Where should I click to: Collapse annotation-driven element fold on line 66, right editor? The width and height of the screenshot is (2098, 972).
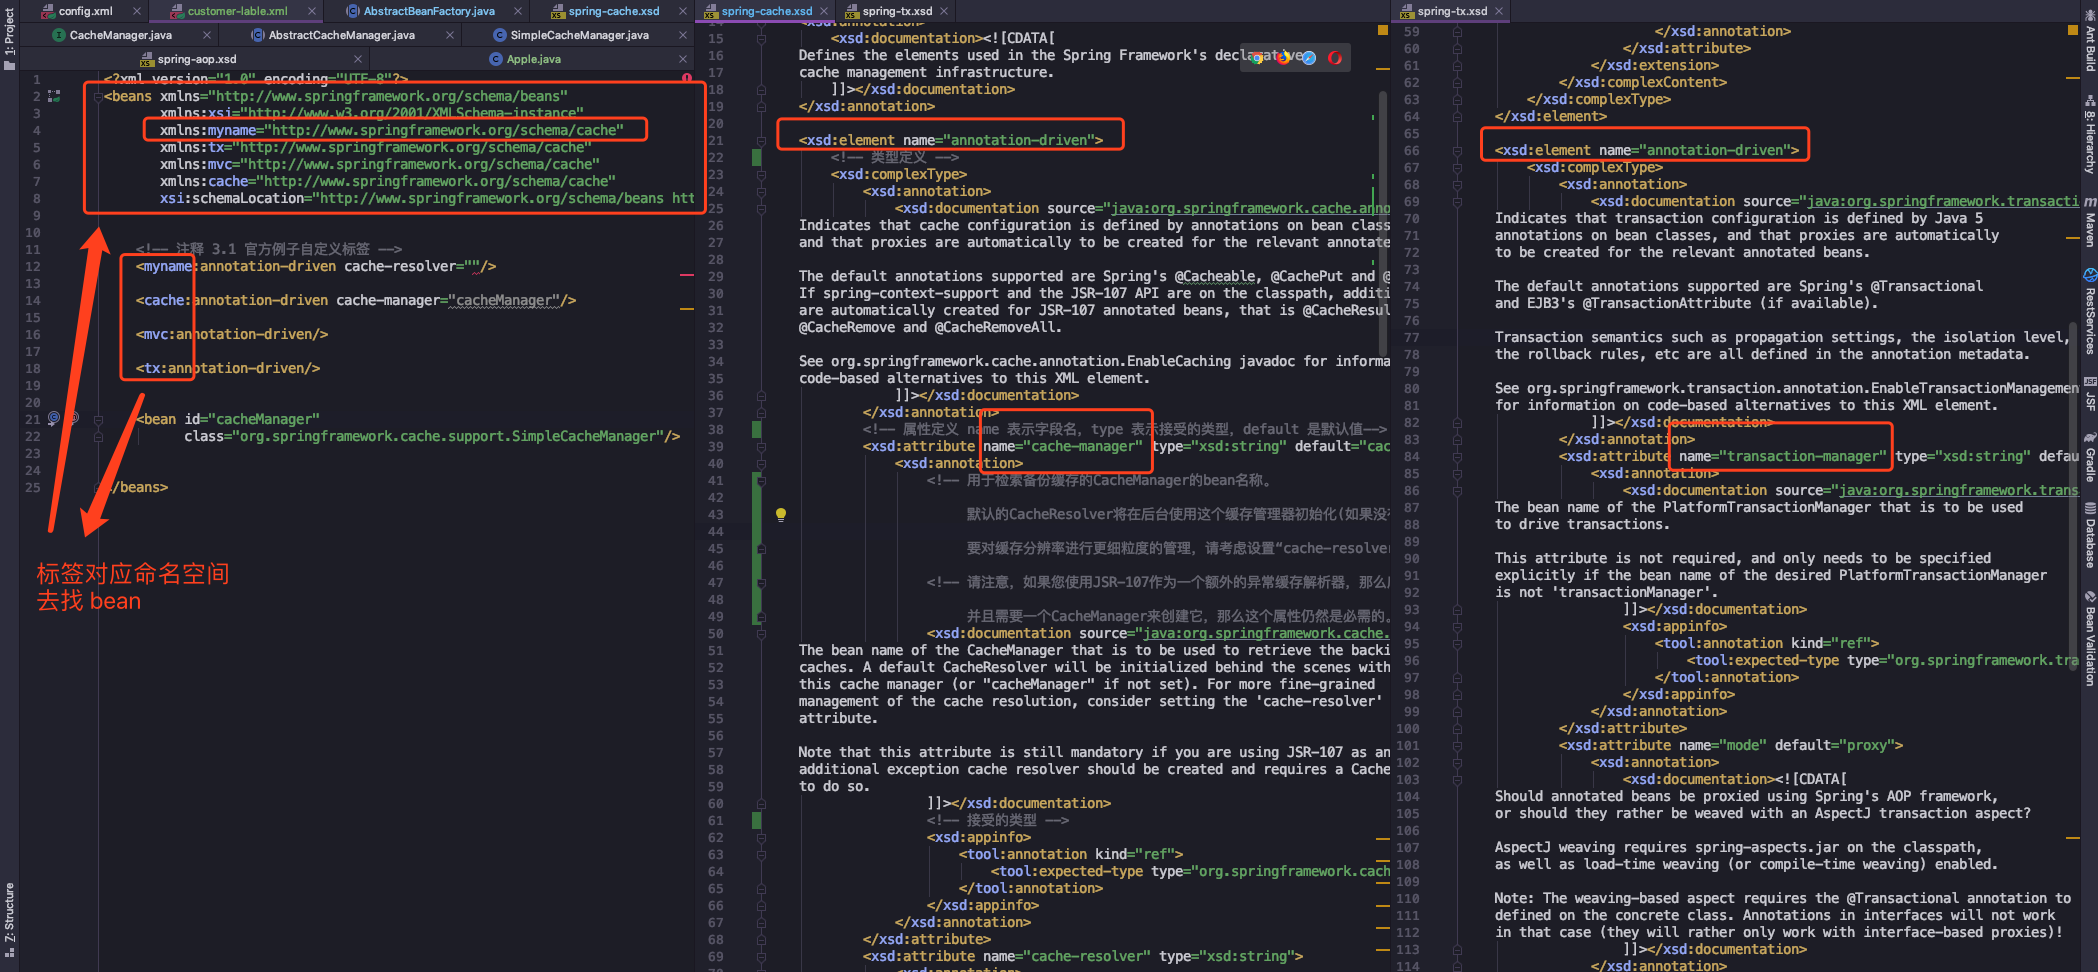pos(1457,150)
